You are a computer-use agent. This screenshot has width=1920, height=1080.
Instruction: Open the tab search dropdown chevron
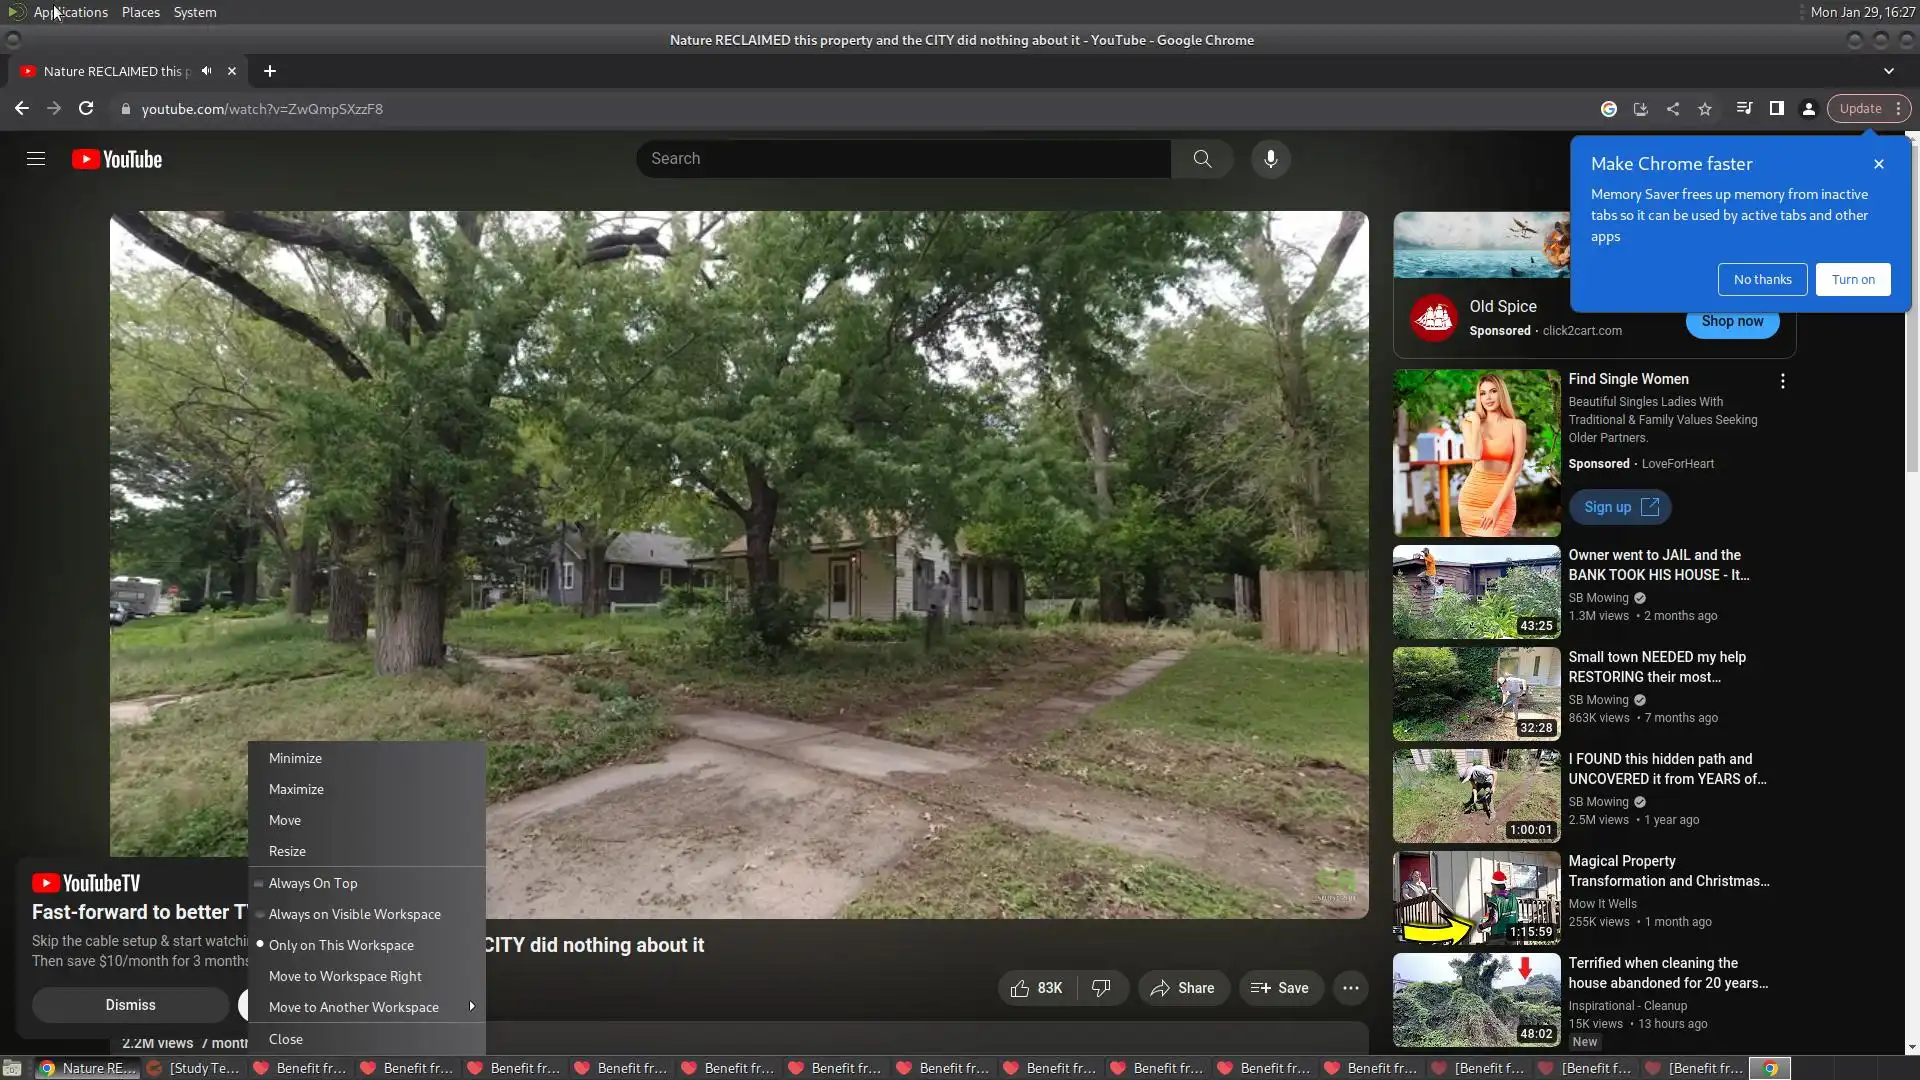click(1888, 71)
